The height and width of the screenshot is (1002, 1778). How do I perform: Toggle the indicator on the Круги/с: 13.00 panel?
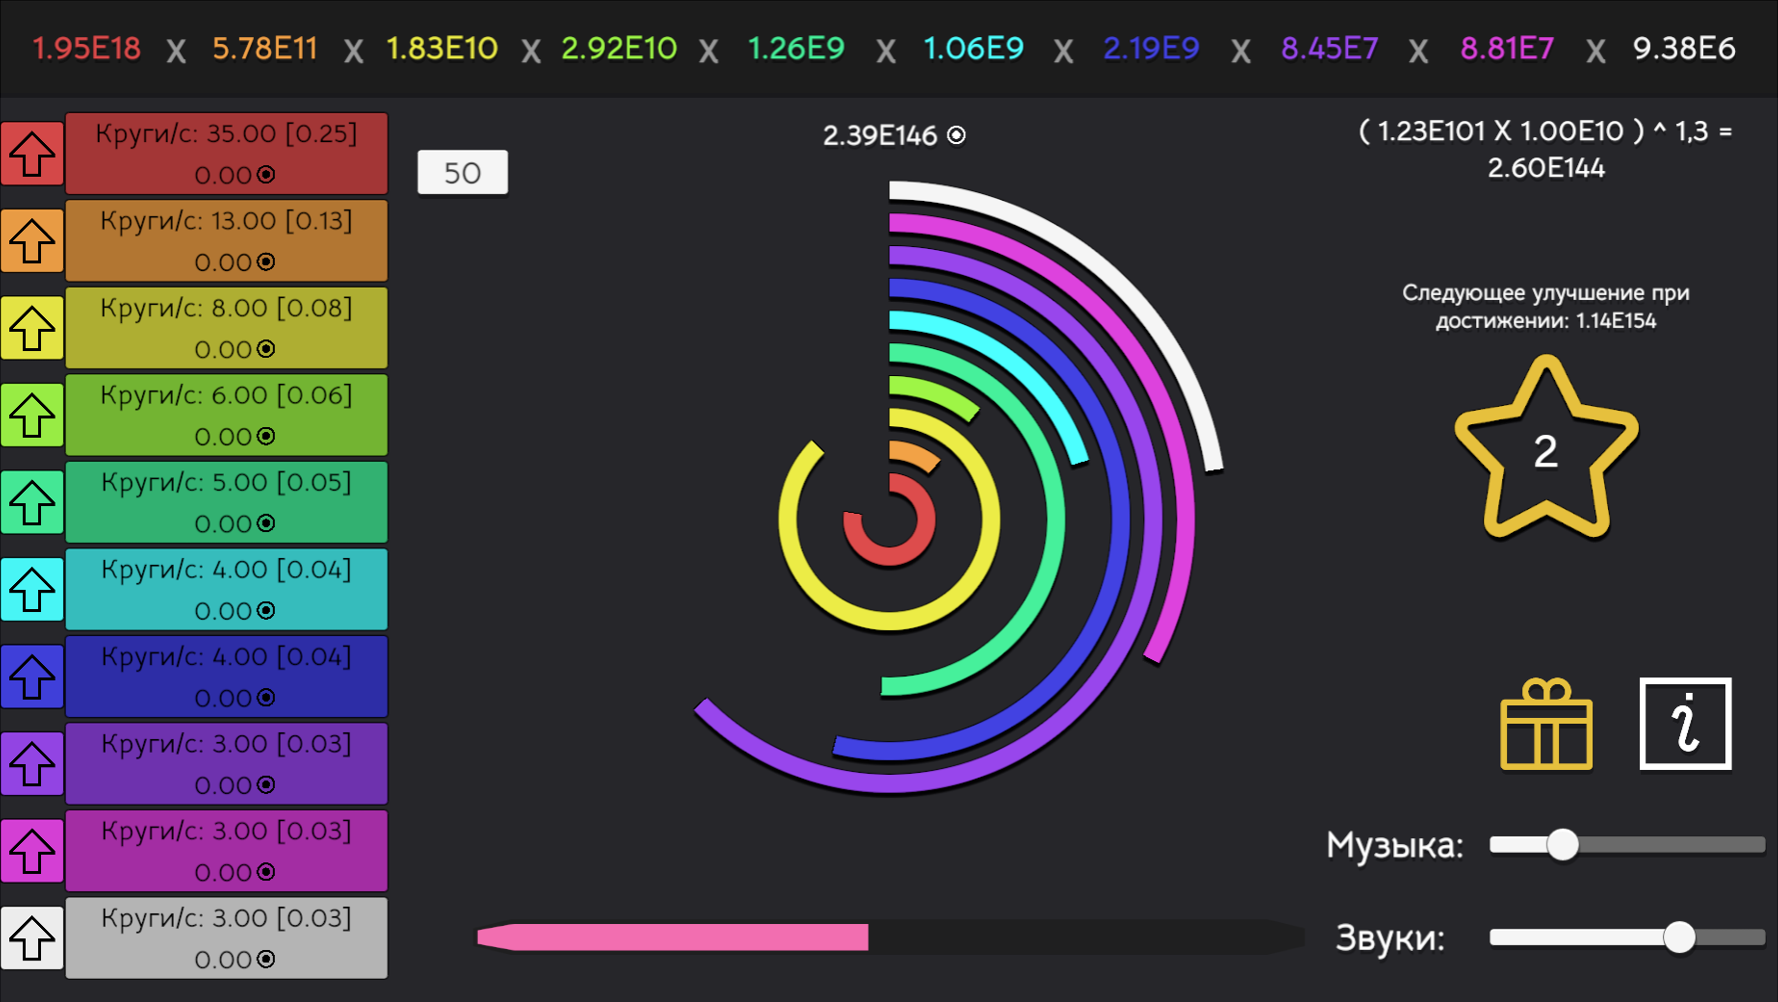[x=265, y=261]
